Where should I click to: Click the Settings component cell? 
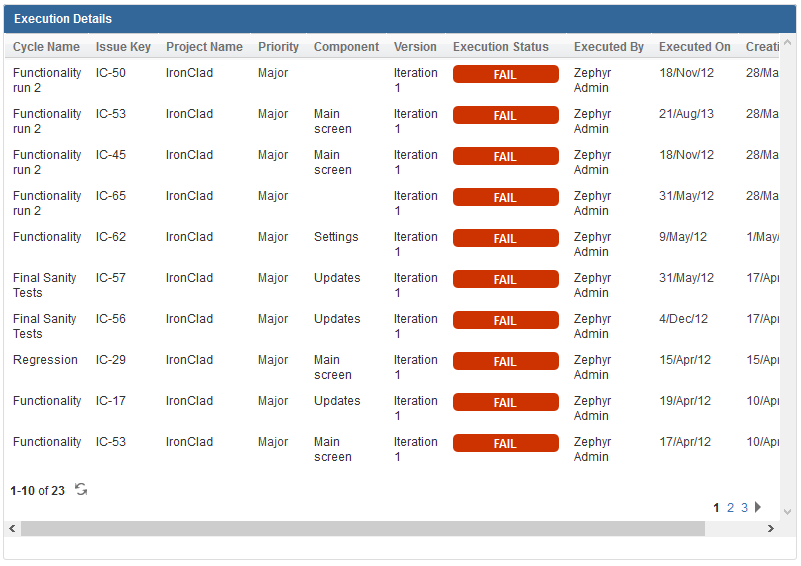click(336, 237)
